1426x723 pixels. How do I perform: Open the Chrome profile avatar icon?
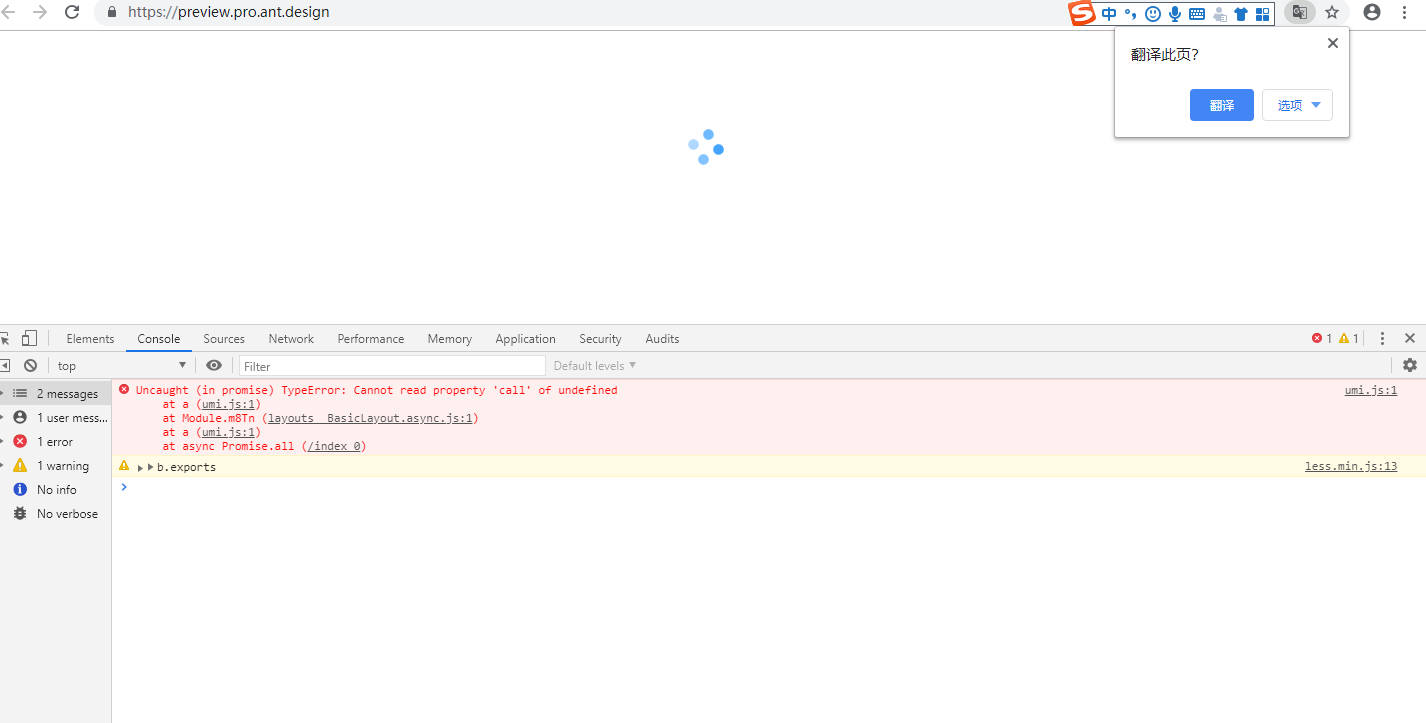tap(1372, 12)
